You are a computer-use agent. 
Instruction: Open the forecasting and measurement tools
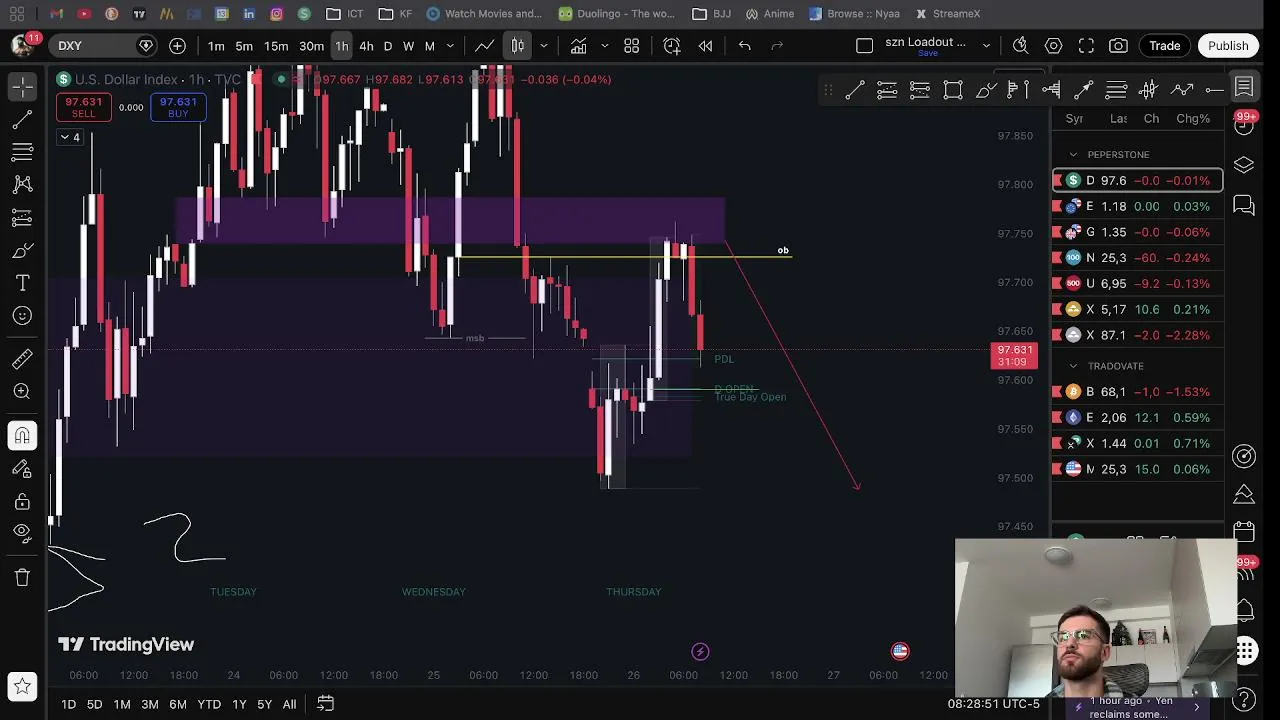pos(22,218)
